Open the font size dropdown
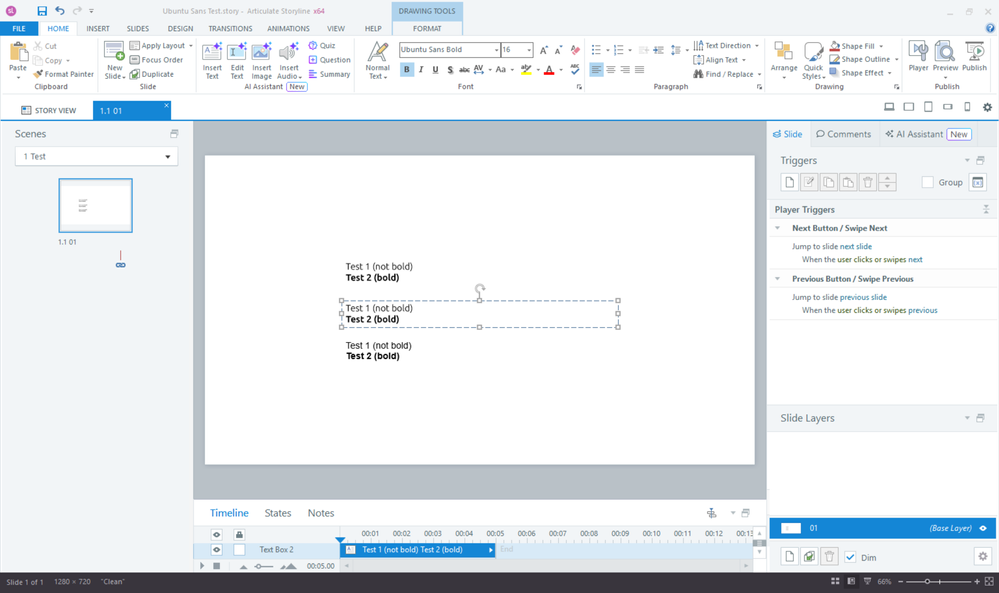999x593 pixels. pos(529,50)
